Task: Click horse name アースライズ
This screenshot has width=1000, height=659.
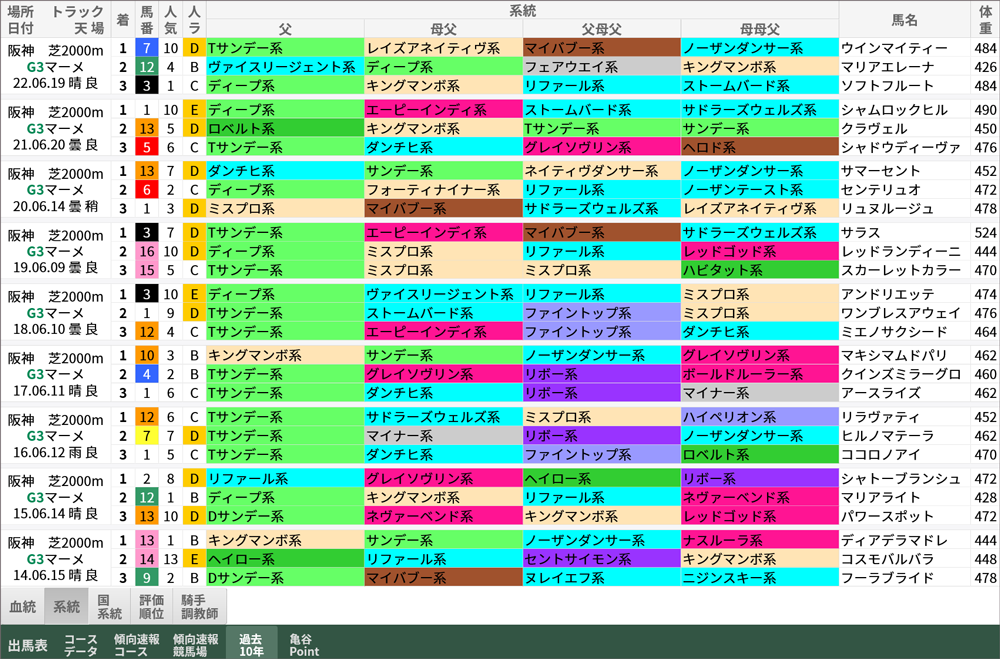Action: tap(881, 393)
